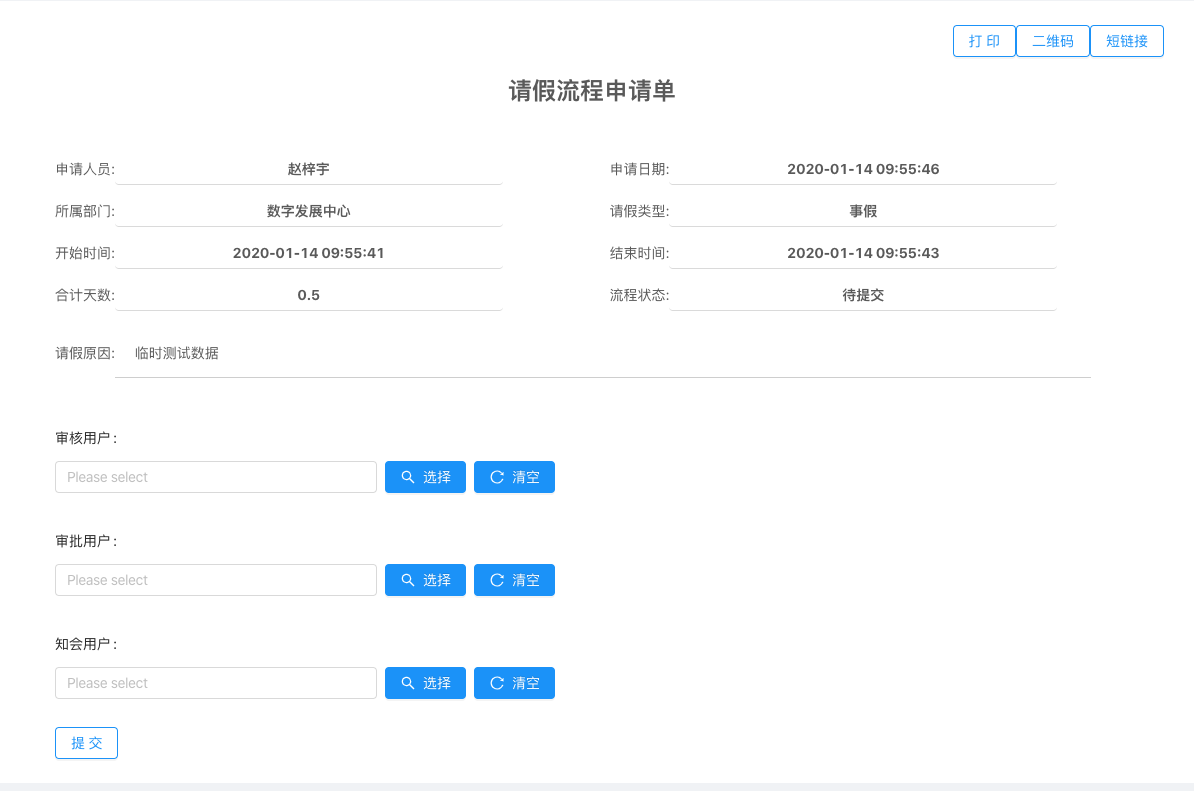The image size is (1194, 791).
Task: Click the 知会用户 Please select input field
Action: point(215,683)
